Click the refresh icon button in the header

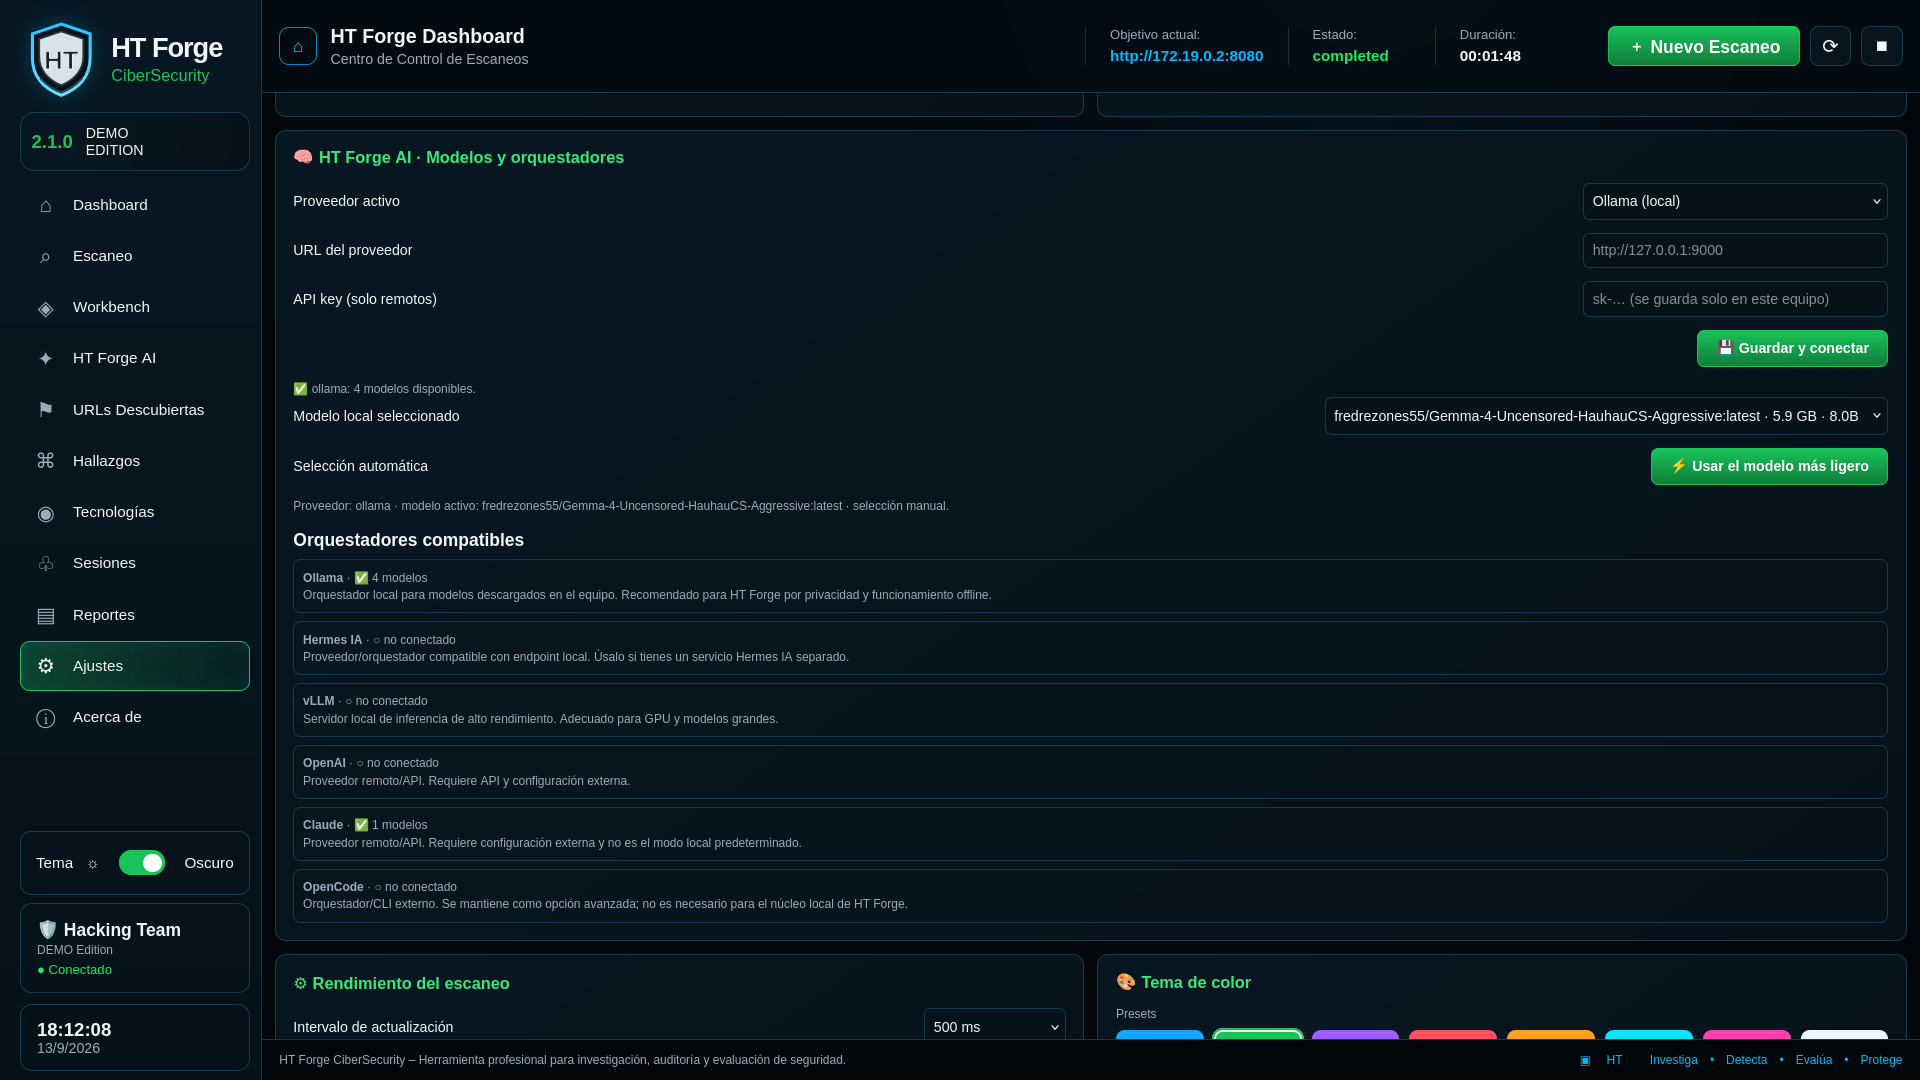coord(1830,46)
